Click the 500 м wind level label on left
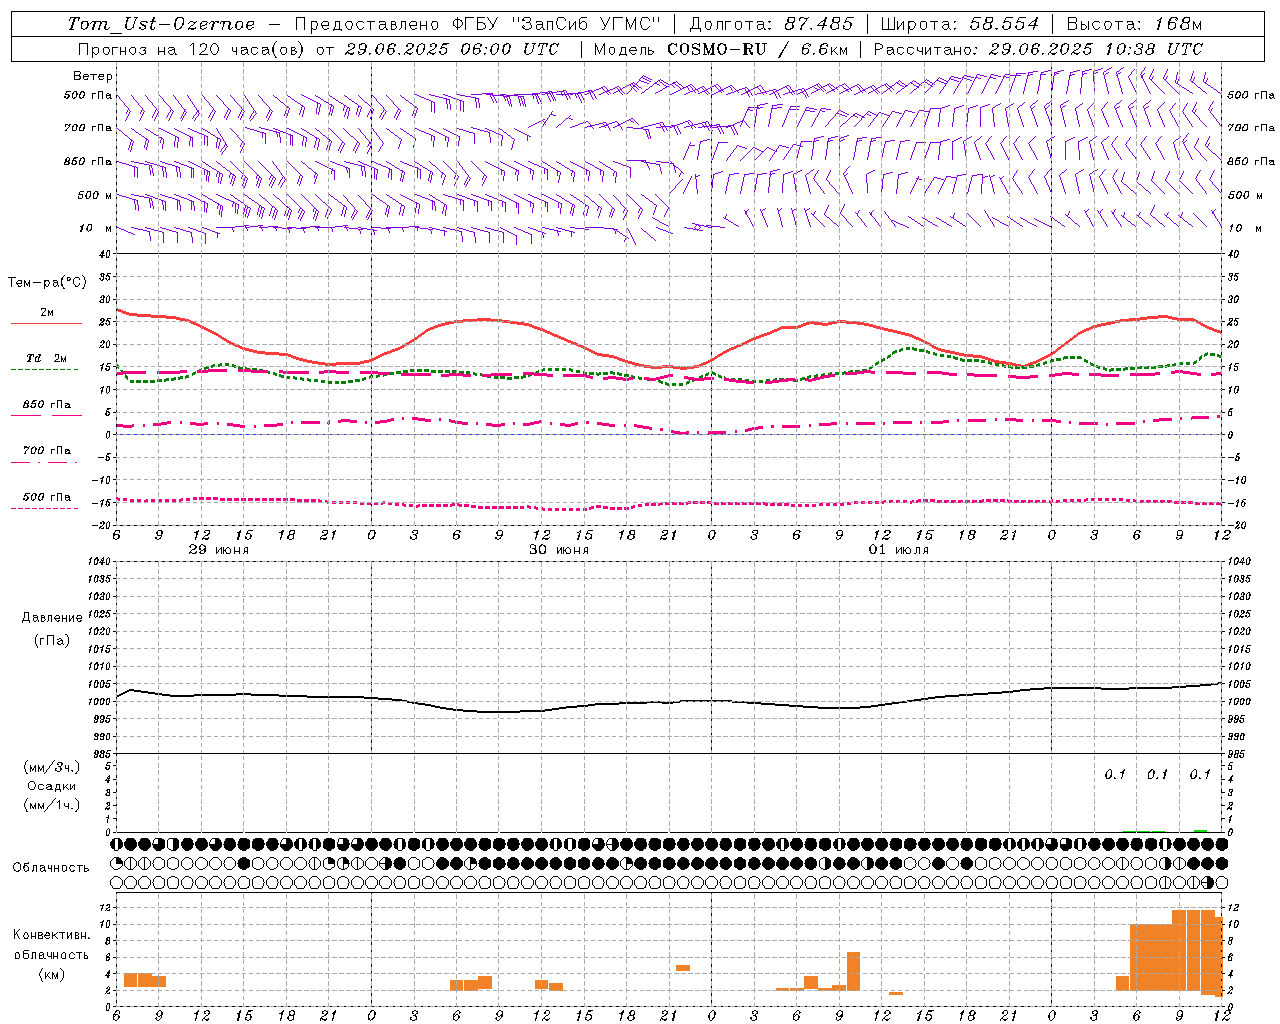Viewport: 1280px width, 1024px height. click(95, 196)
